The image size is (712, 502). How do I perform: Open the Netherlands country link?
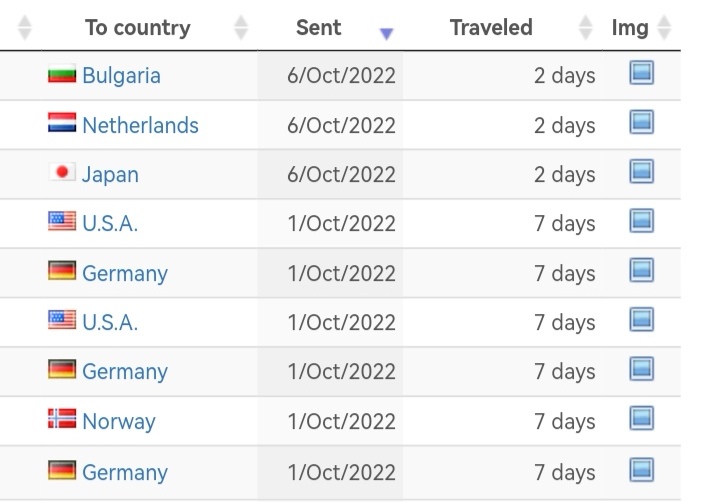(140, 125)
